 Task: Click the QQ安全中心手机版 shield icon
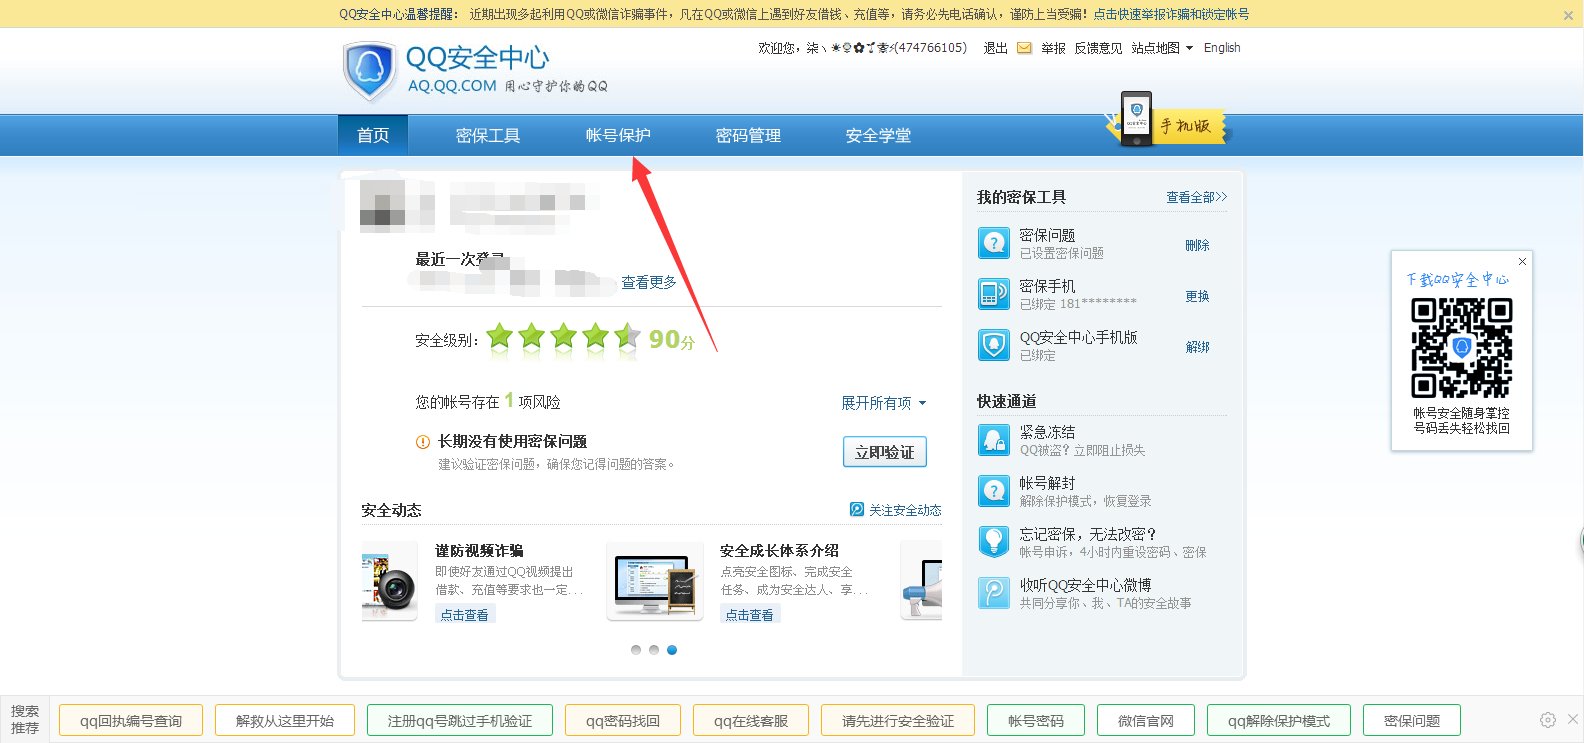[993, 345]
